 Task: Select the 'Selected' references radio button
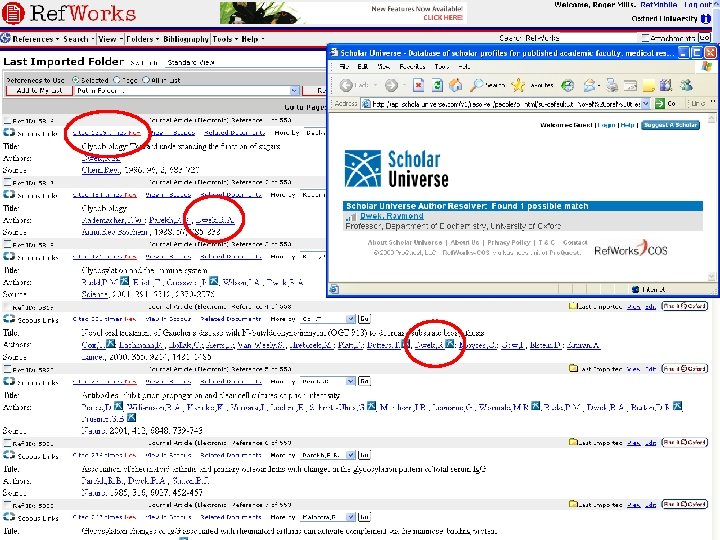(x=76, y=80)
